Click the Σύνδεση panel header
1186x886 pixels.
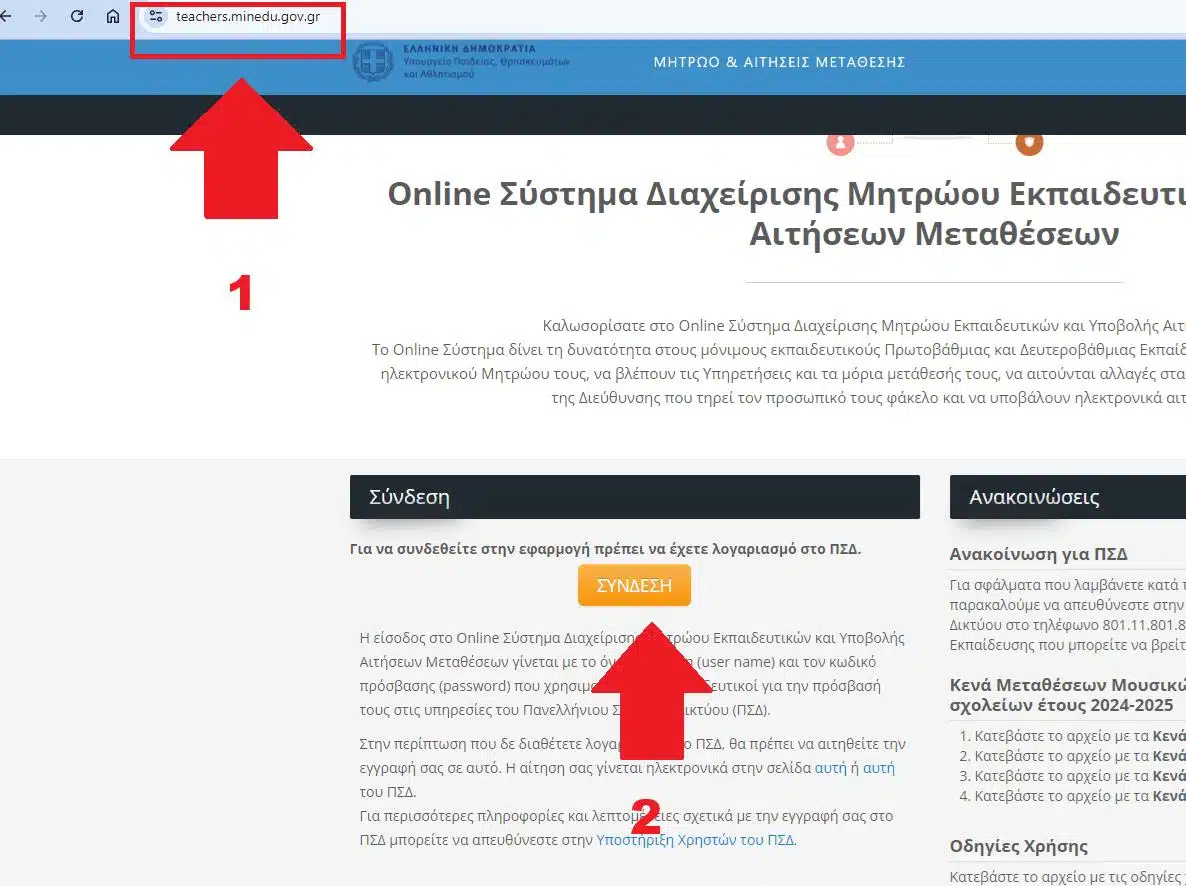(x=634, y=497)
